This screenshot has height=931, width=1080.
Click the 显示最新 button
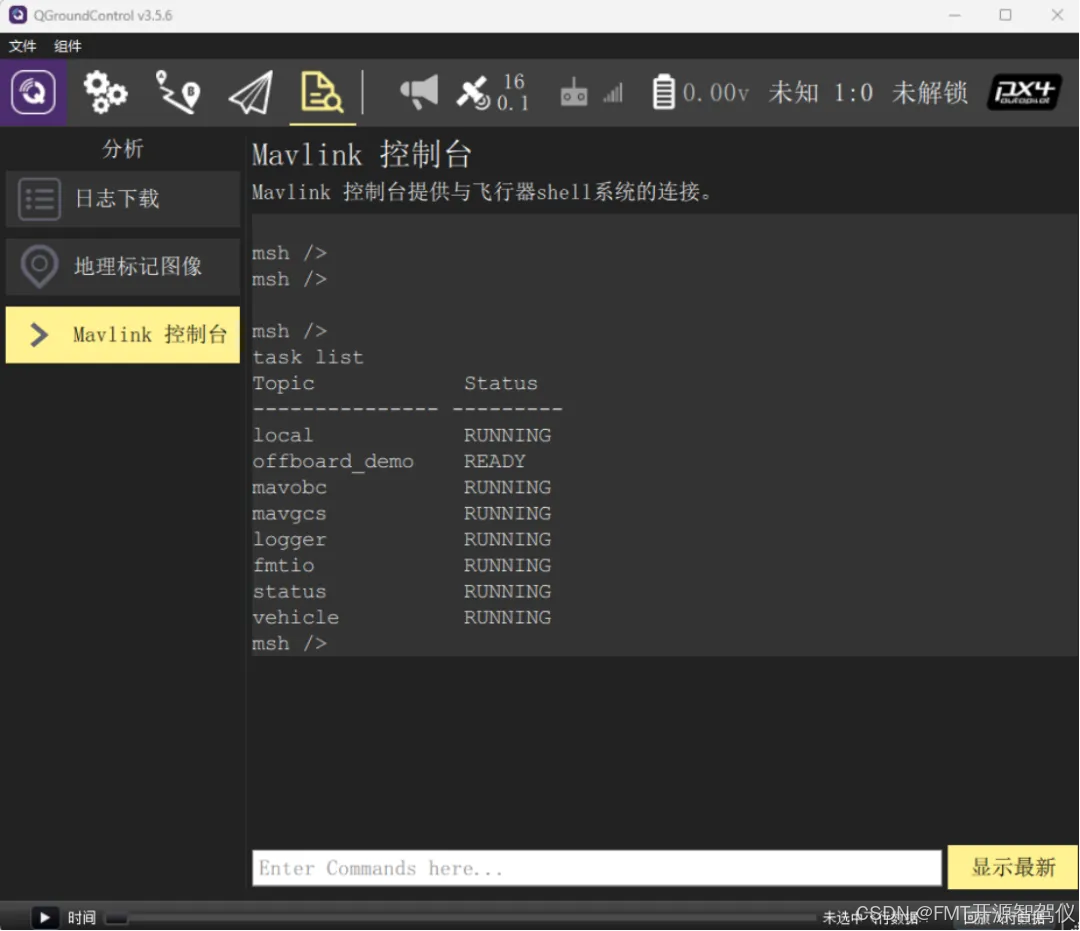tap(1013, 867)
